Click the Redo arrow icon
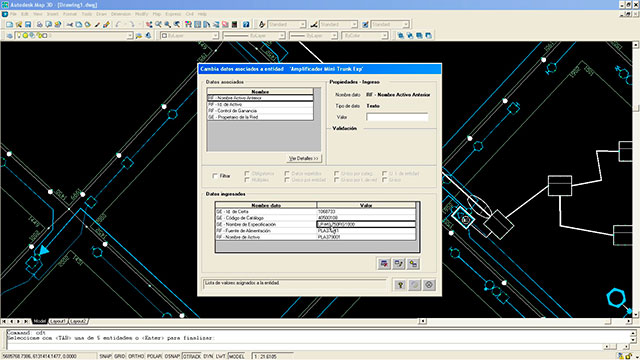640x360 pixels. tap(131, 24)
